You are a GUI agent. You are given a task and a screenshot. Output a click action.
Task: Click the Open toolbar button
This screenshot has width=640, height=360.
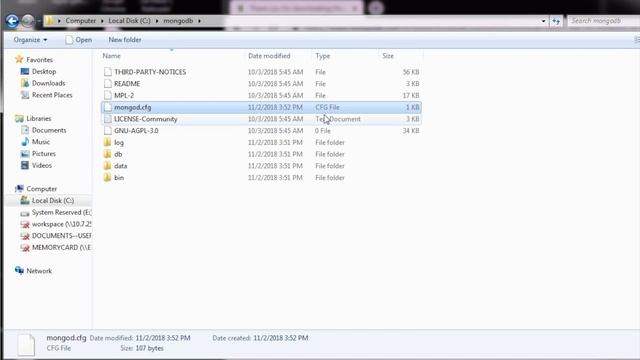click(78, 40)
